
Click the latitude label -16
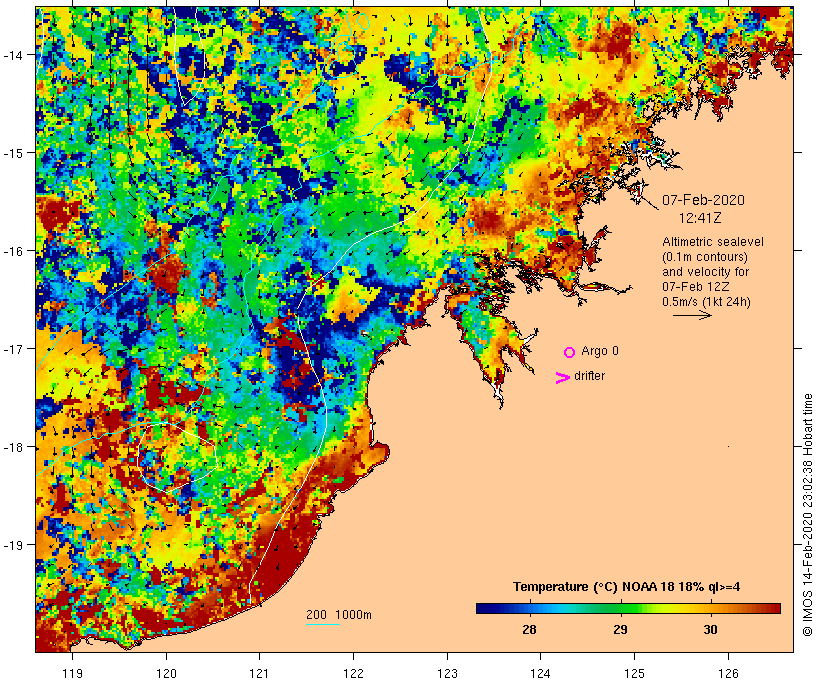[x=12, y=251]
